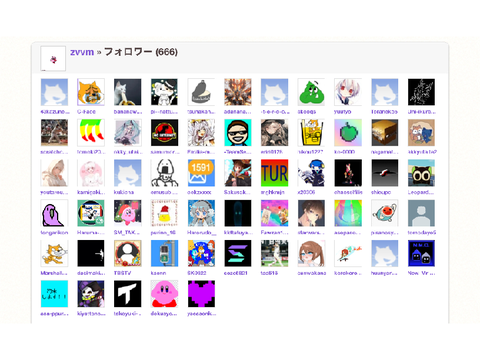
Task: Open the Kirby with Santa hat avatar
Action: (128, 213)
